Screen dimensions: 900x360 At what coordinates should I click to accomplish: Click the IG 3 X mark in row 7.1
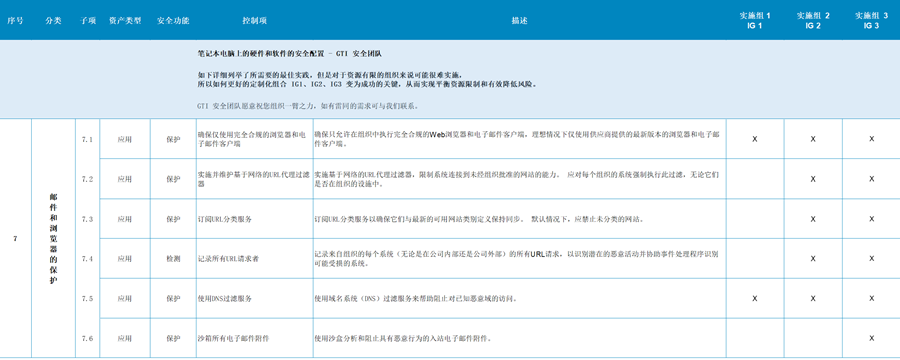(x=871, y=139)
